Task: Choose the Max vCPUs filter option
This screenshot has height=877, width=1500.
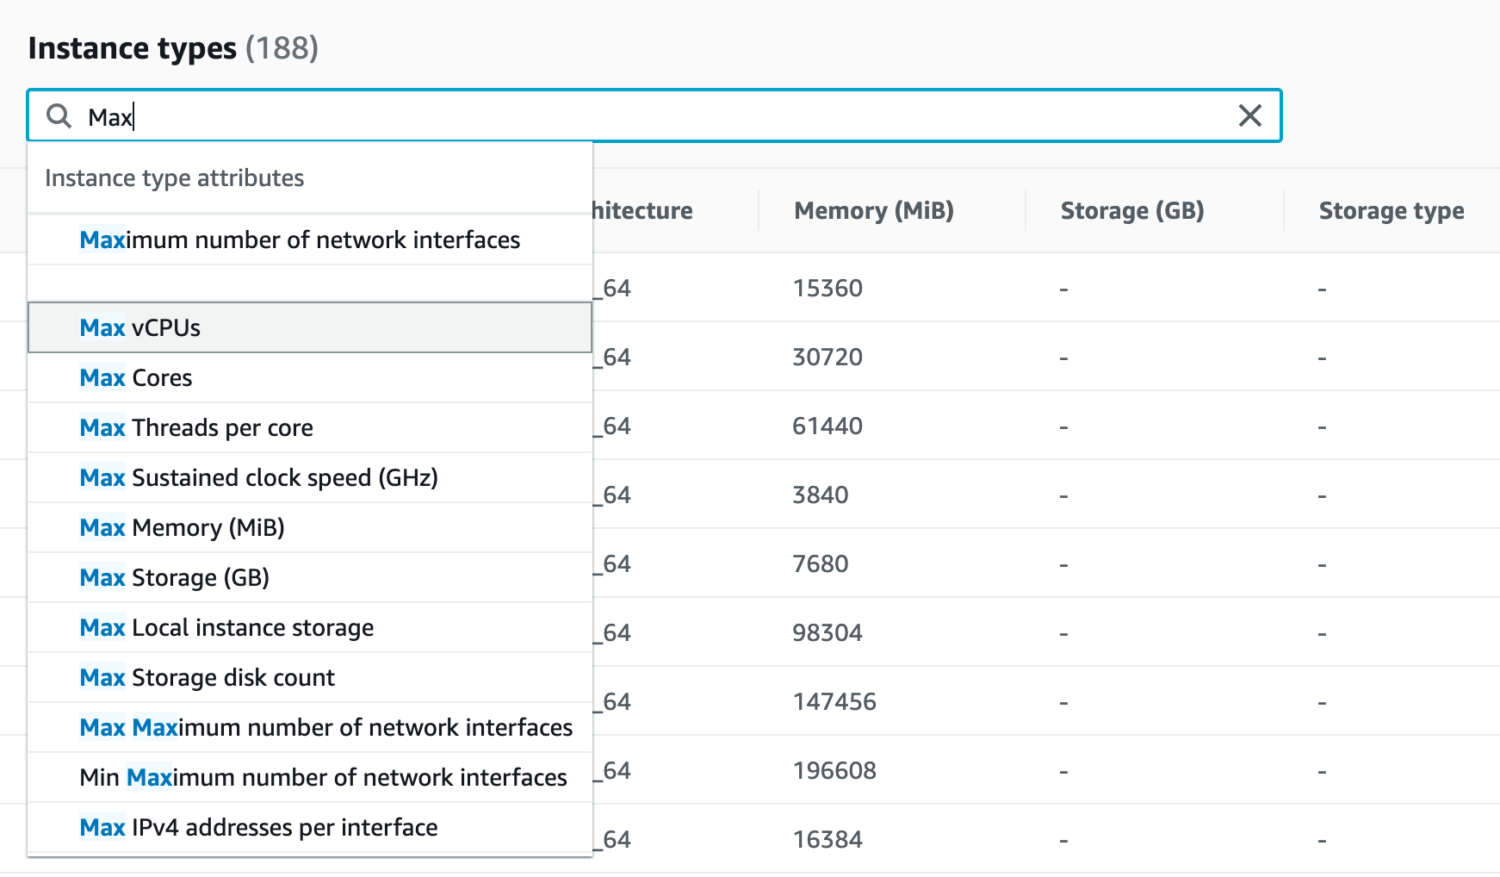Action: [x=140, y=328]
